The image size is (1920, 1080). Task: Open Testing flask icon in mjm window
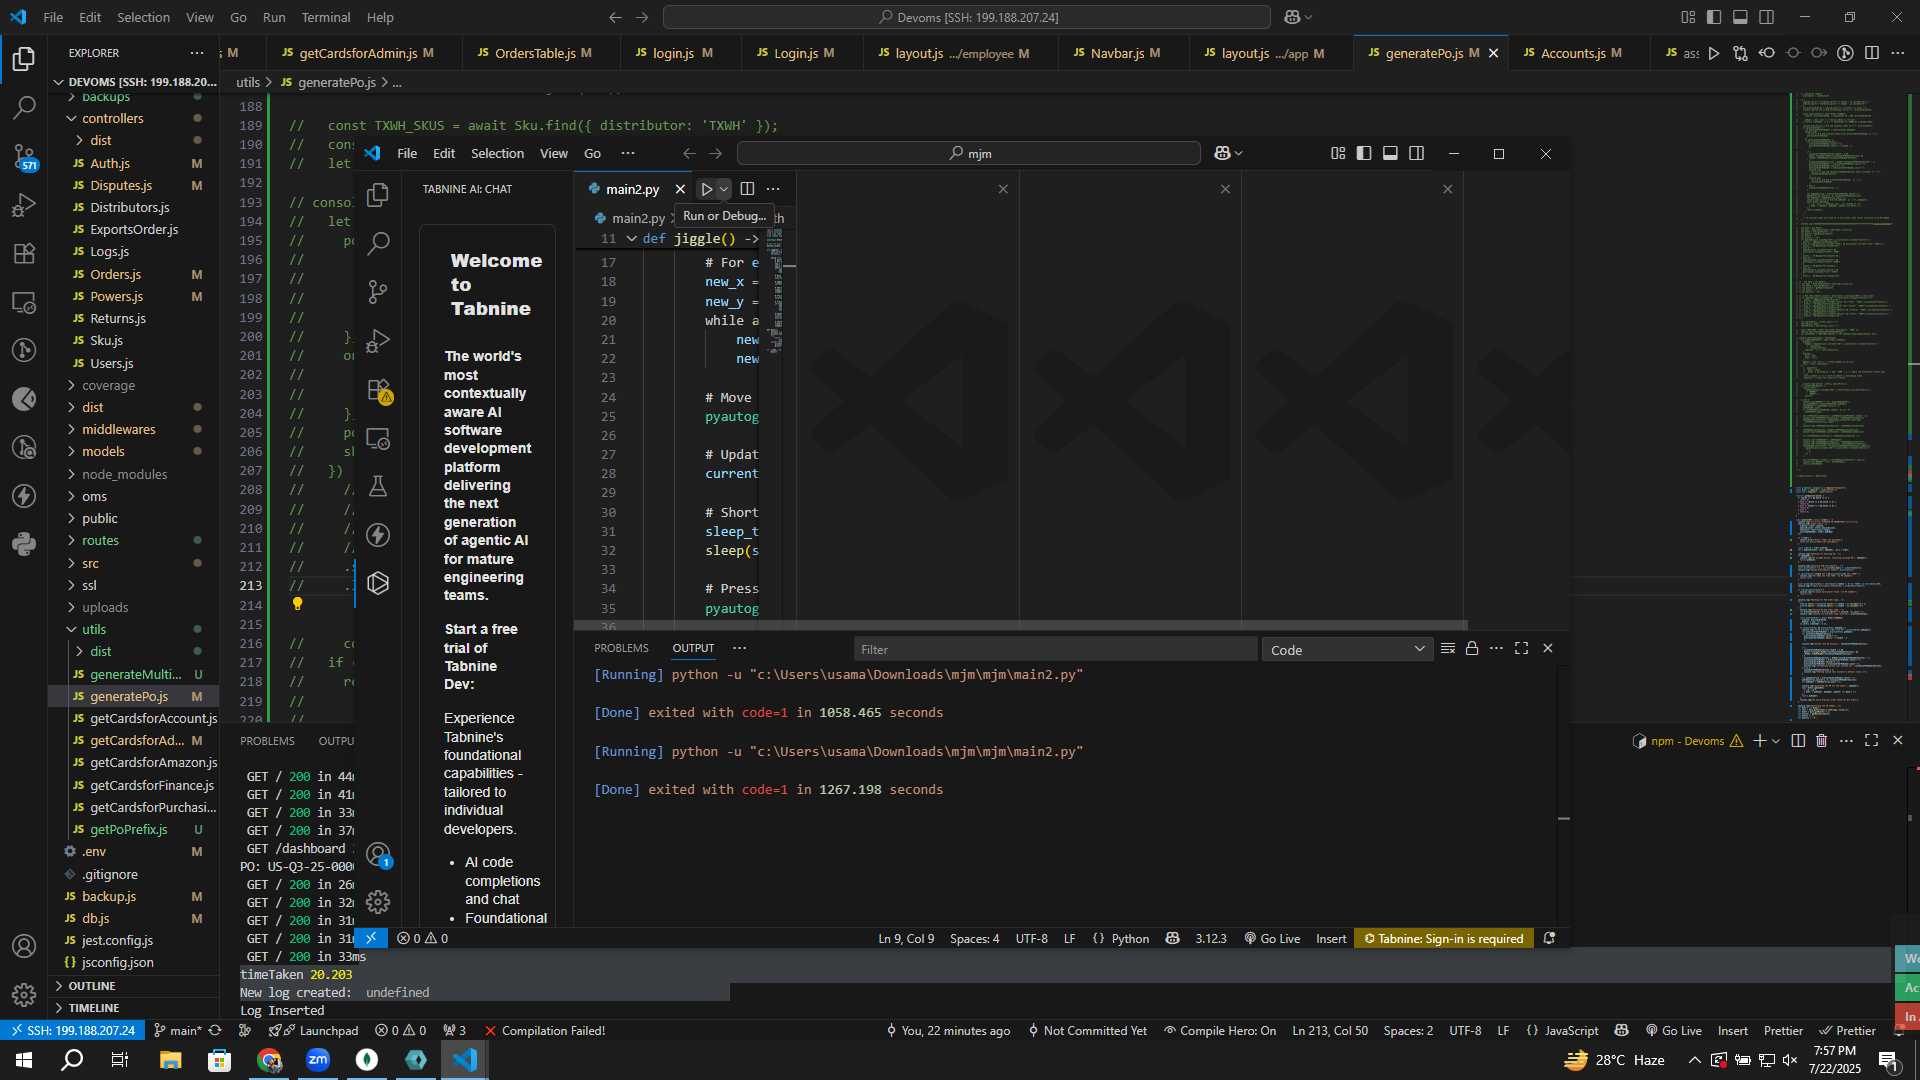point(378,487)
